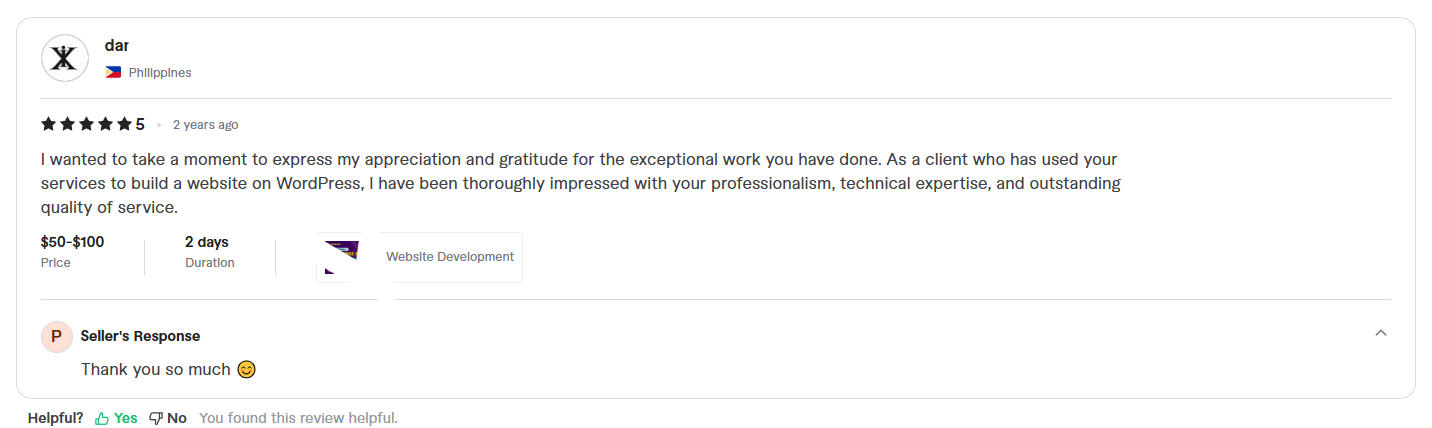
Task: Collapse the Seller's Response chevron
Action: (x=1381, y=333)
